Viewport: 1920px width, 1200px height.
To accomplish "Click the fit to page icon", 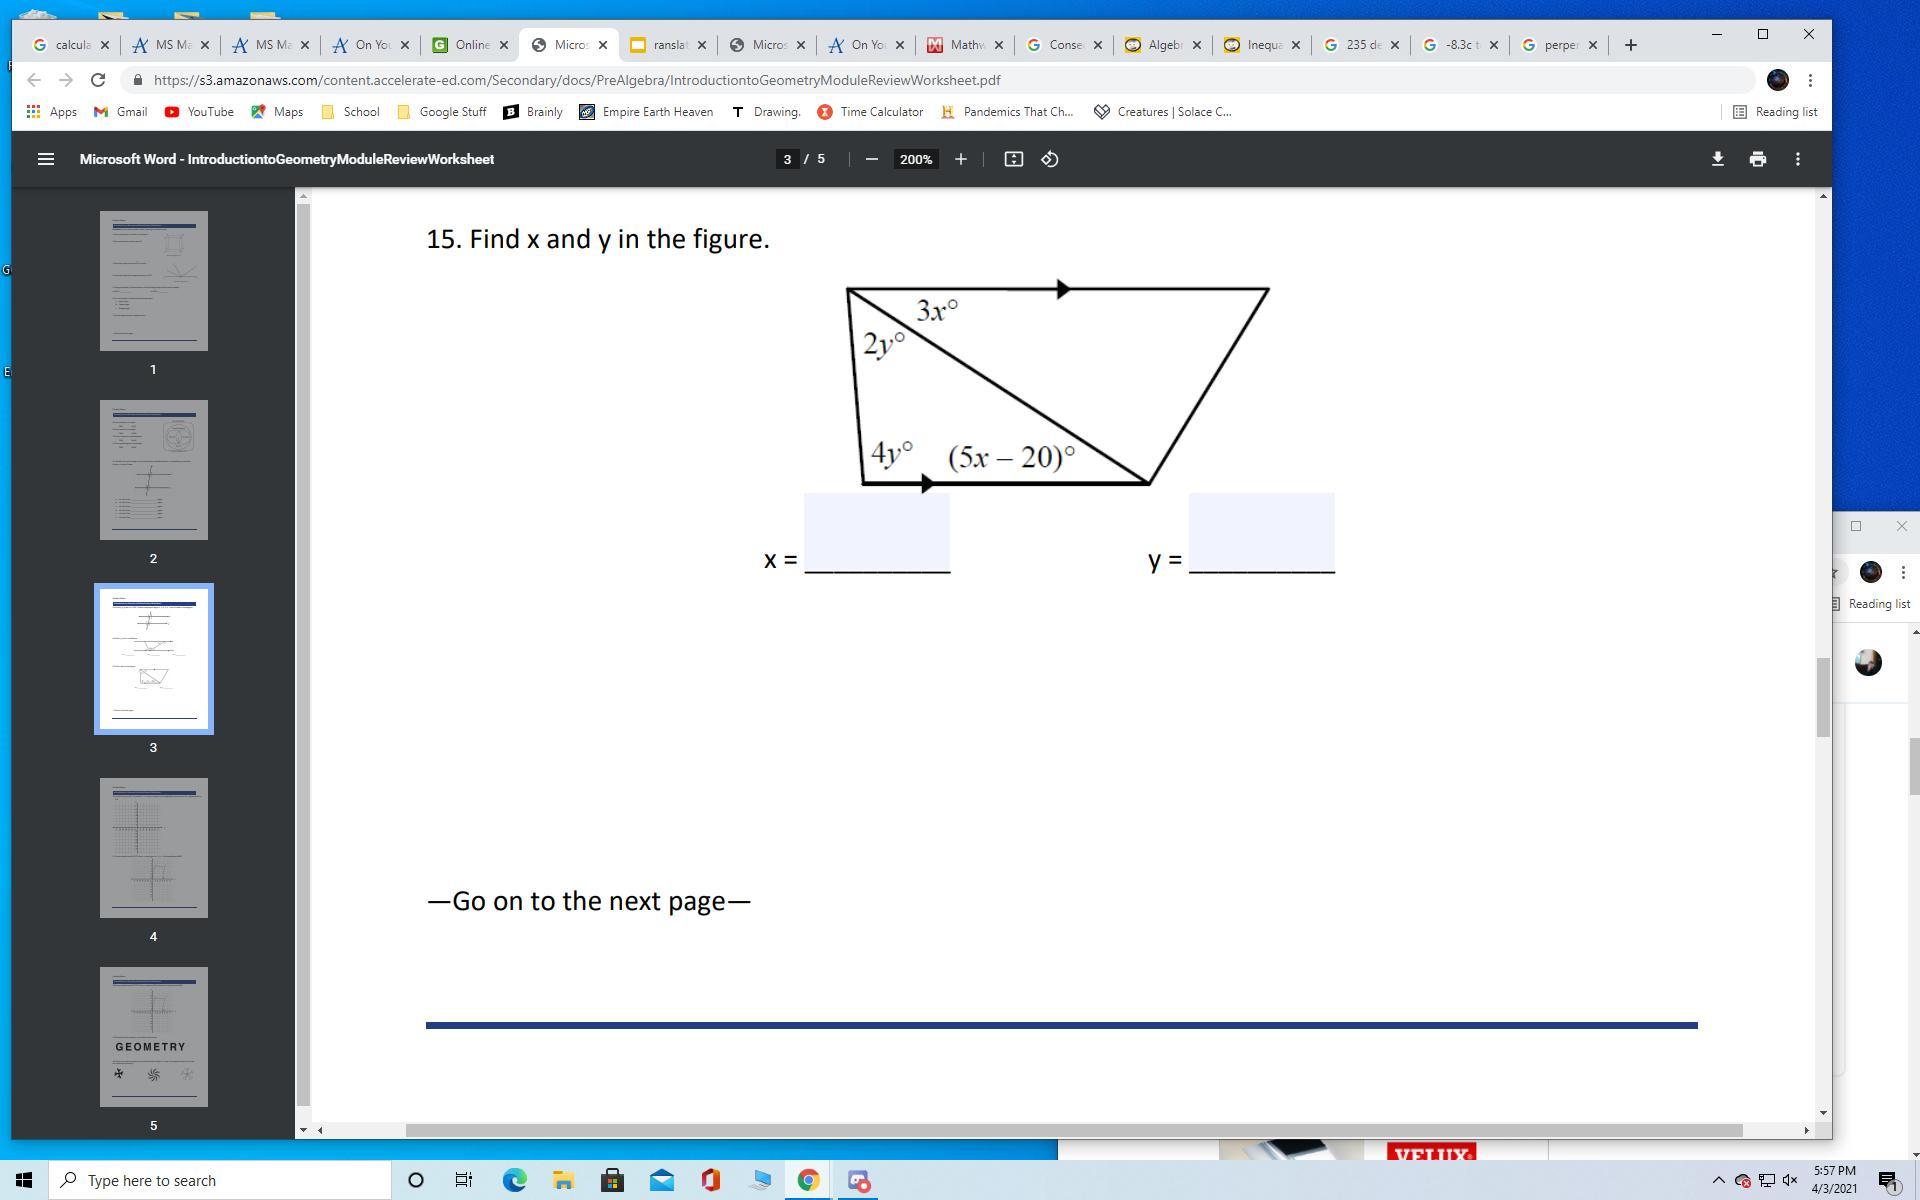I will point(1013,159).
